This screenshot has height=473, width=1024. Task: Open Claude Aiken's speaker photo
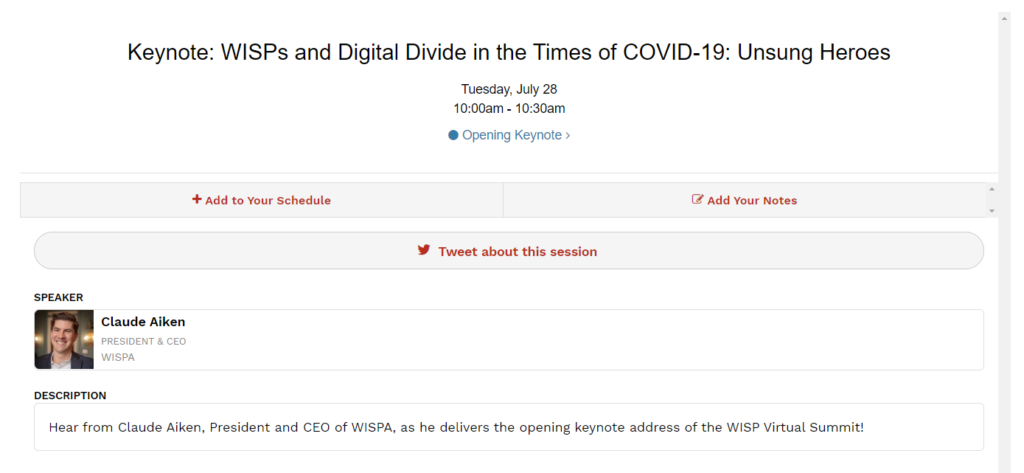tap(64, 340)
